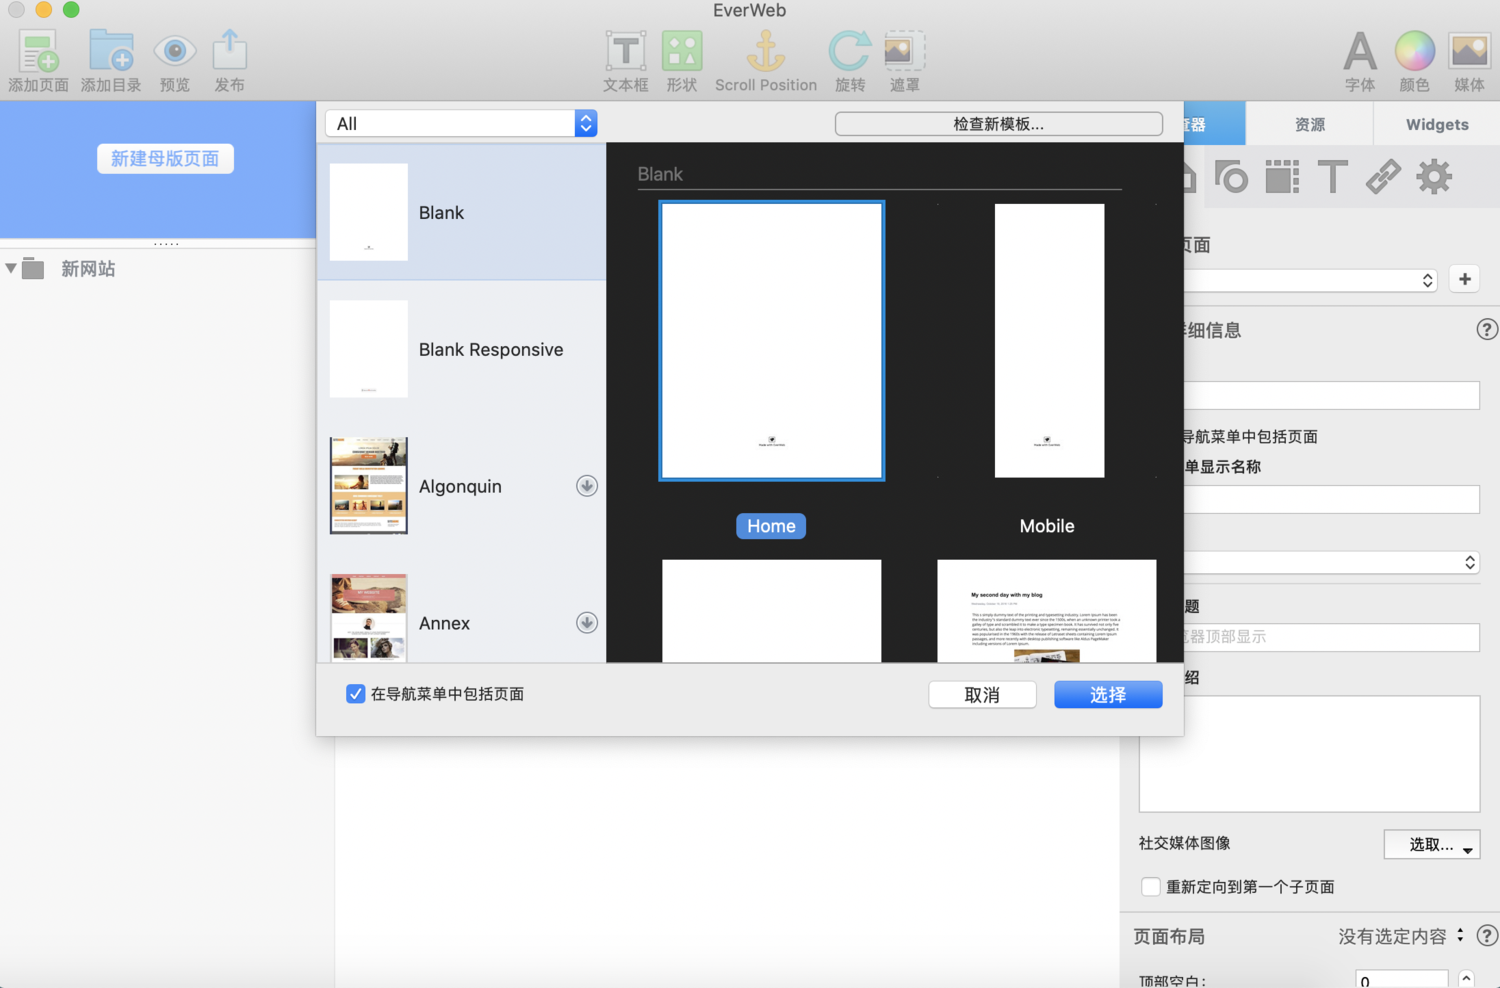
Task: Click the 检查新模板... button
Action: [998, 124]
